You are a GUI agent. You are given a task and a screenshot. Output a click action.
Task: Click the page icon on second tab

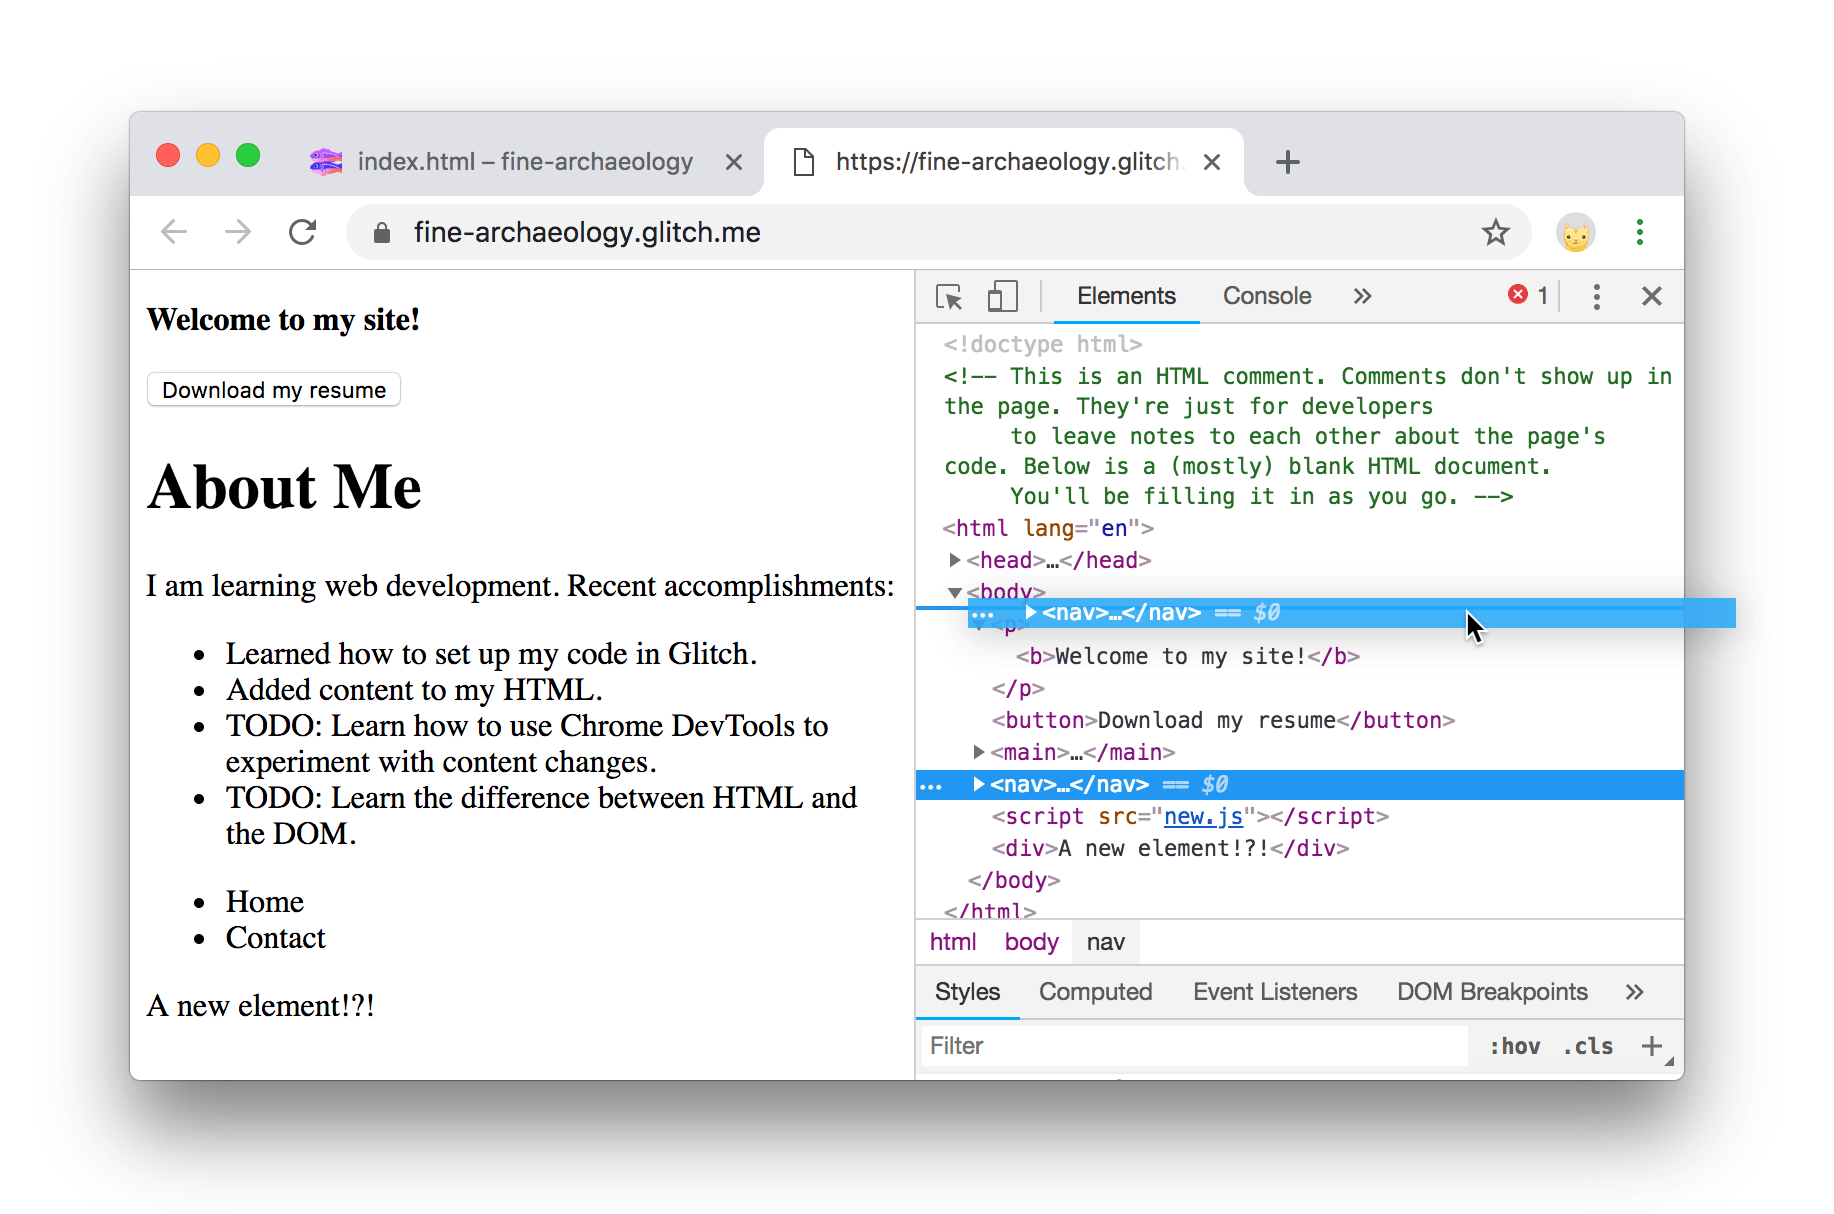[x=803, y=162]
